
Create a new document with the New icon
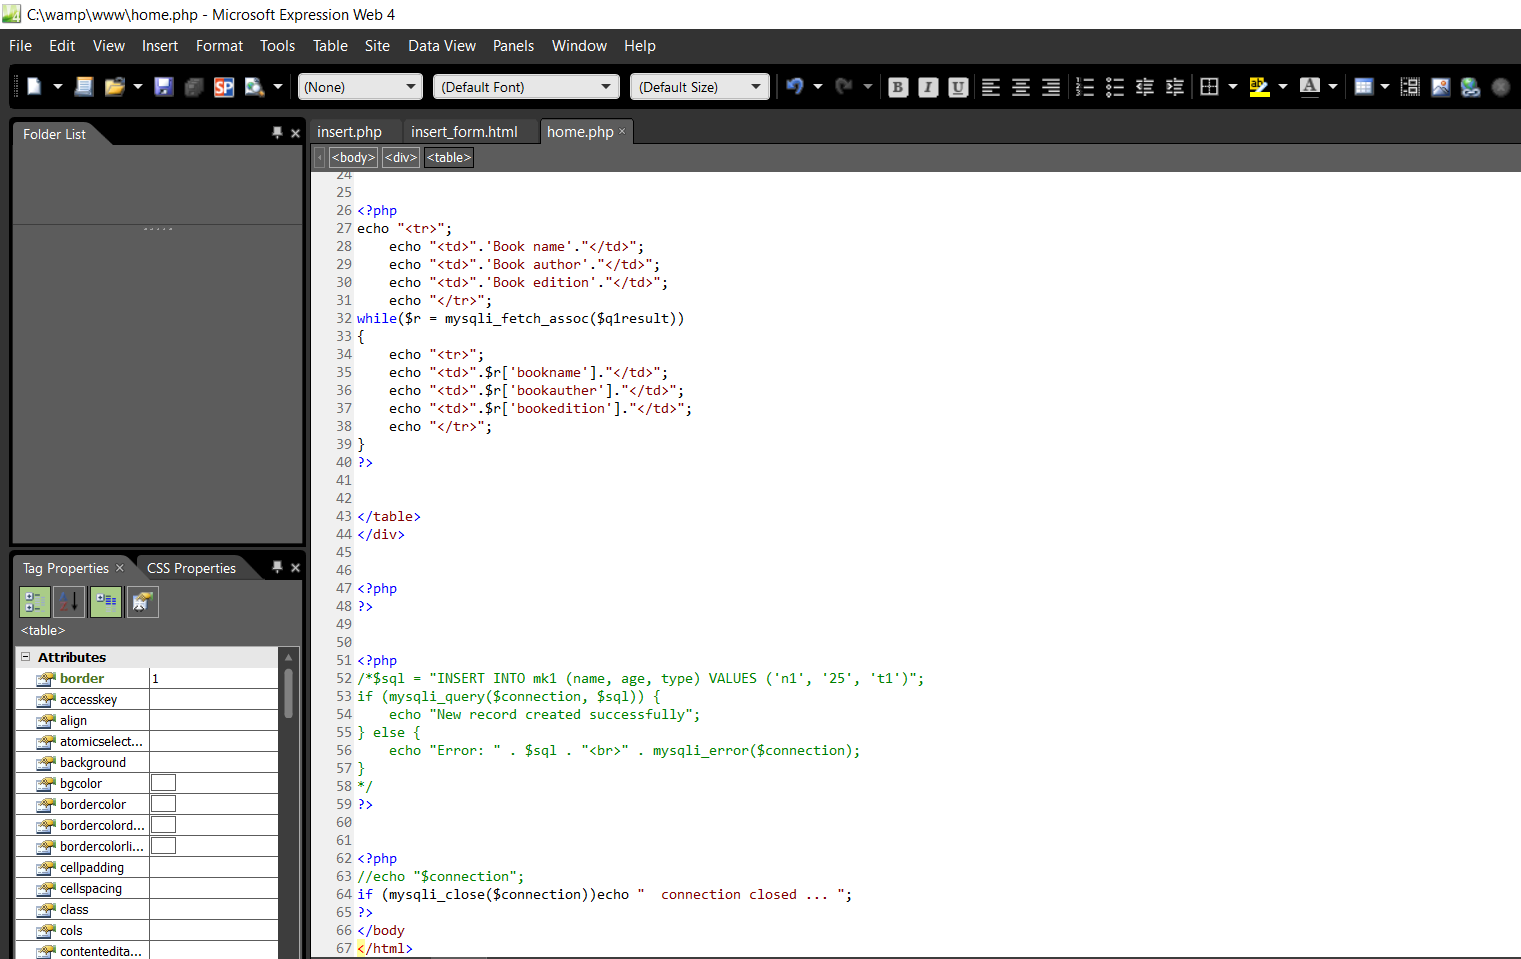click(x=34, y=87)
